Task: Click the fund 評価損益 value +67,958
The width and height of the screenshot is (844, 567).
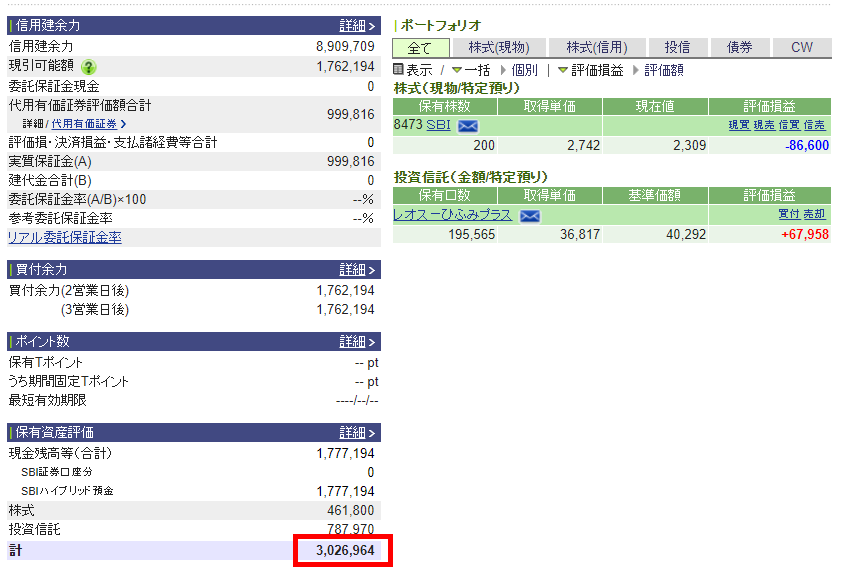Action: point(805,234)
